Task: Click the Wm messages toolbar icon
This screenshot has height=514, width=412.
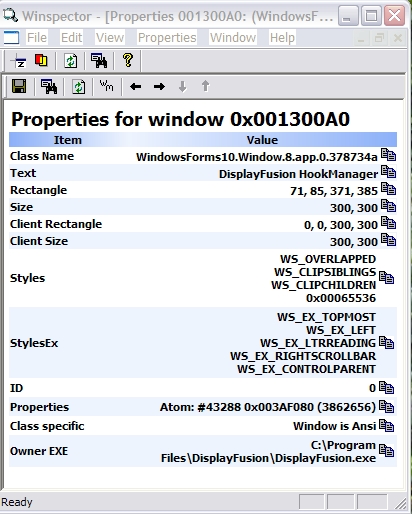Action: 106,86
